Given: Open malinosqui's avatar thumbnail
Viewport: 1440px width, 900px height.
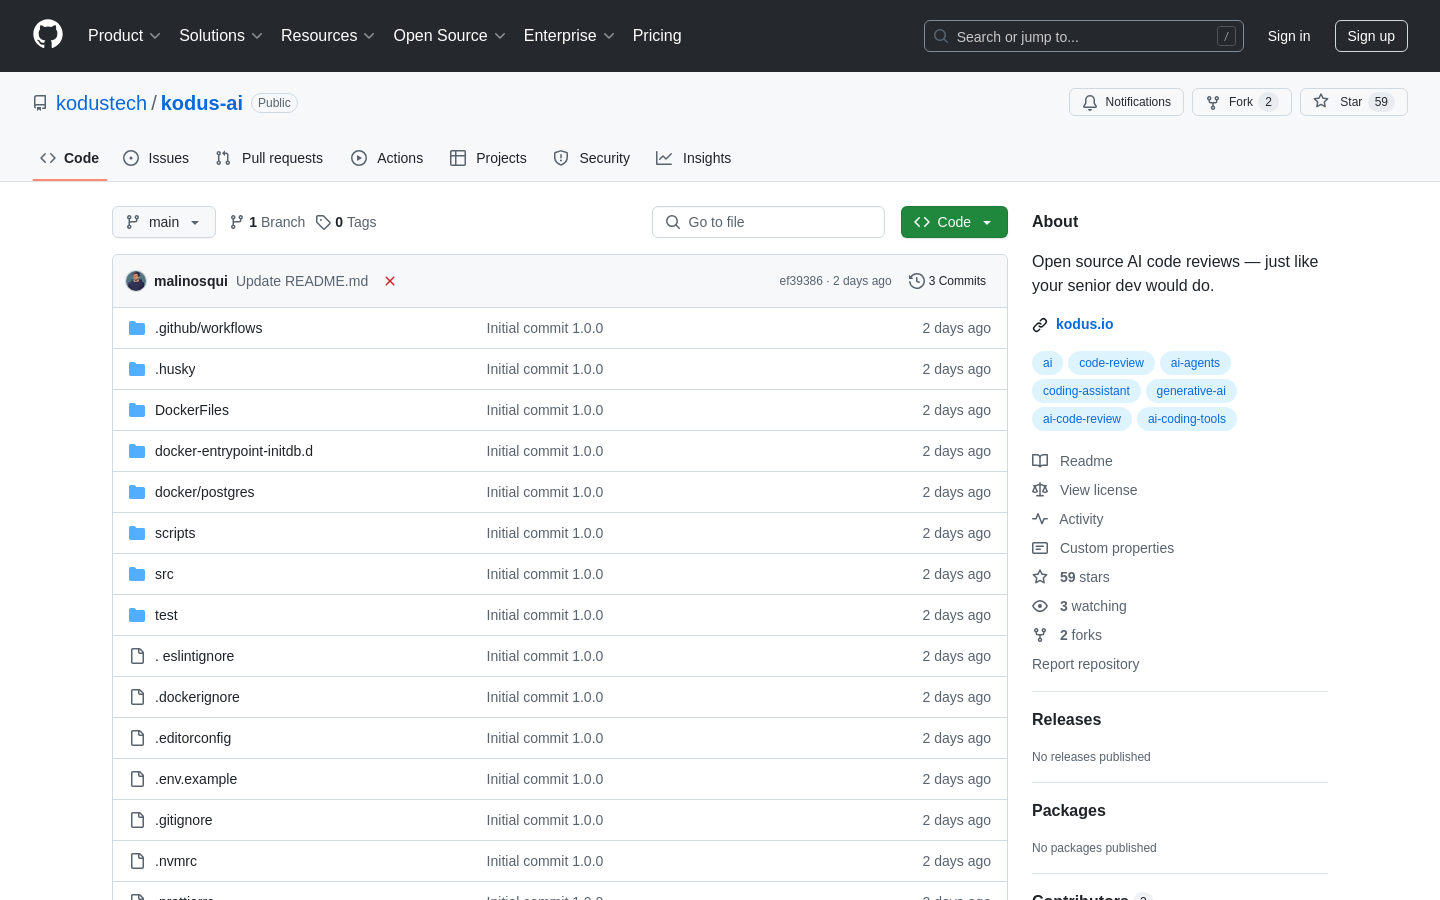Looking at the screenshot, I should (136, 281).
